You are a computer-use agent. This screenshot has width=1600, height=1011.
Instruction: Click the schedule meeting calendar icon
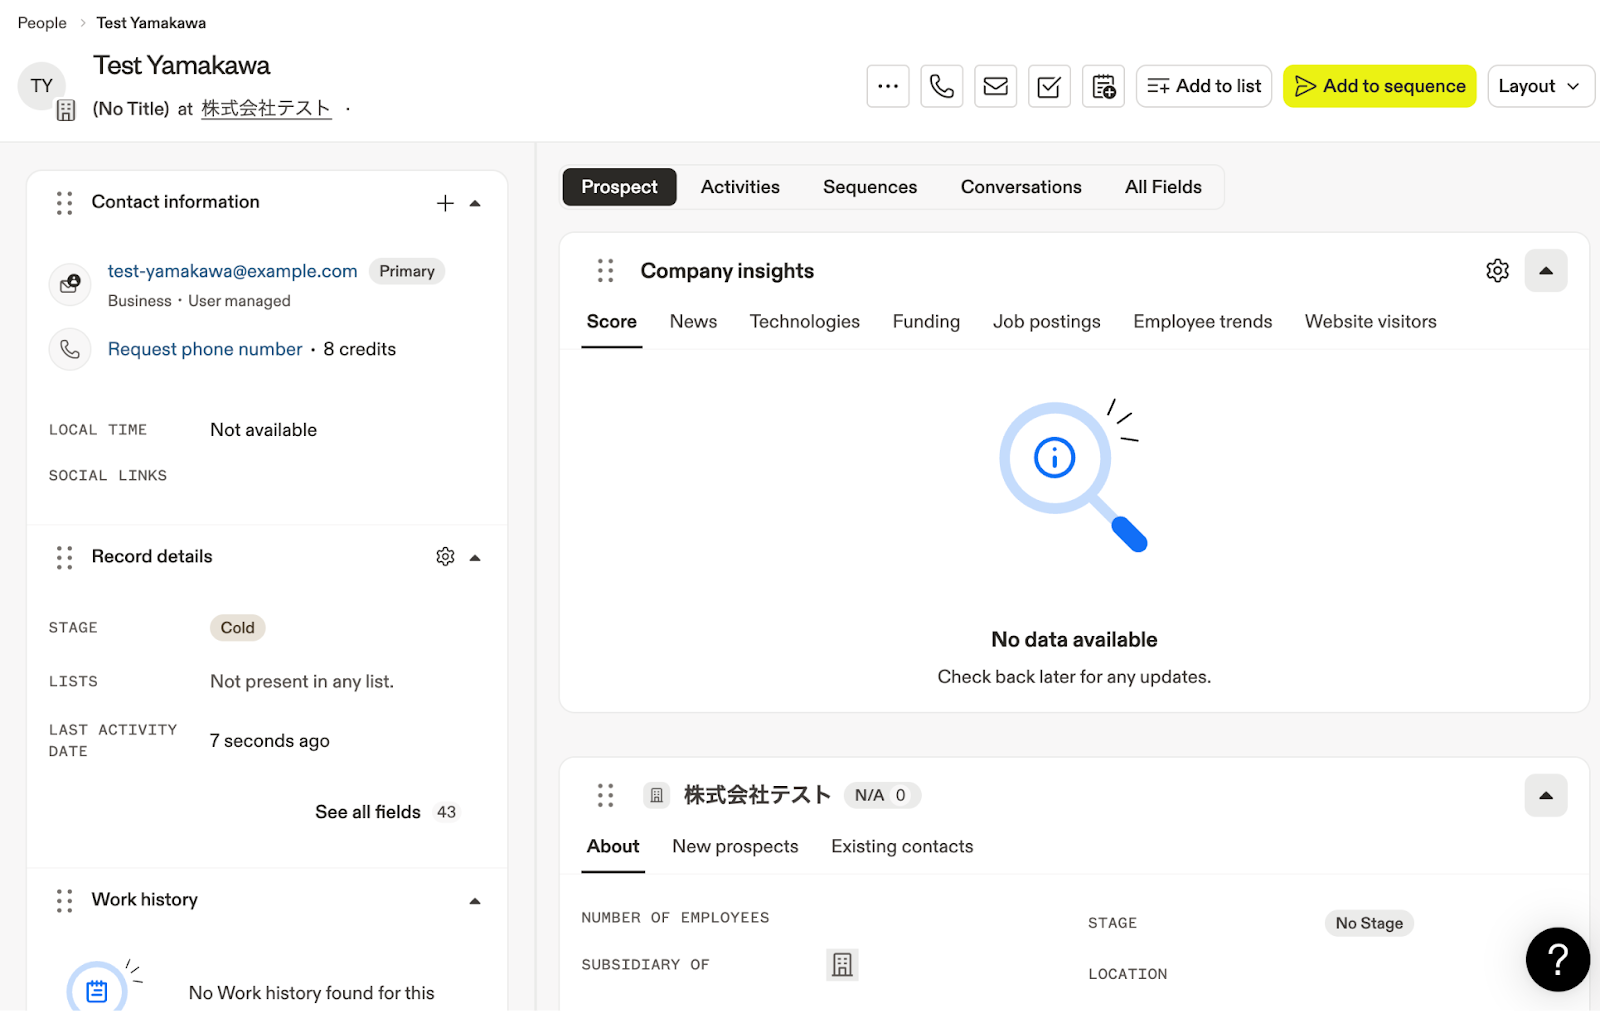pyautogui.click(x=1103, y=86)
